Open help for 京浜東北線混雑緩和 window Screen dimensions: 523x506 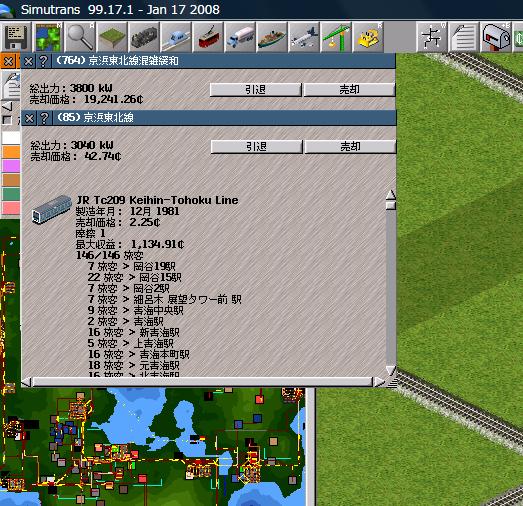tap(43, 61)
